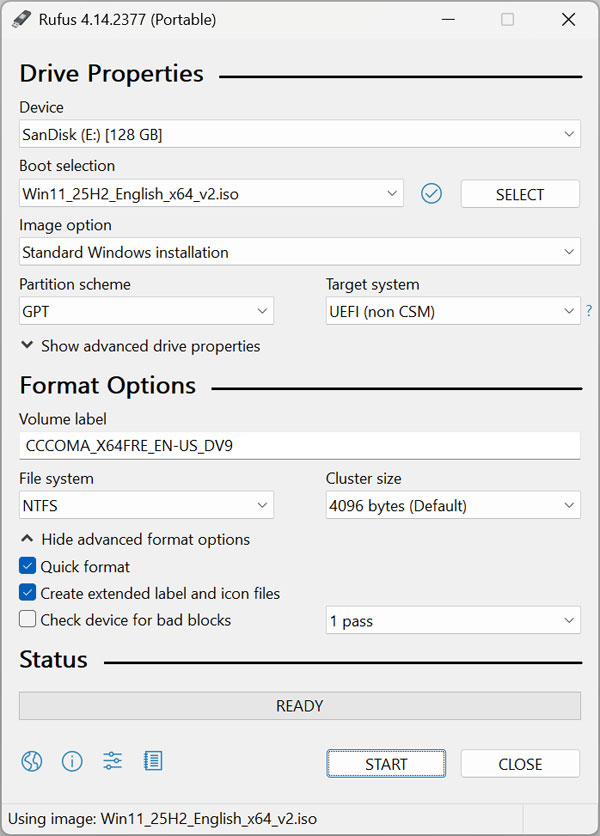Click the READY progress bar
The width and height of the screenshot is (600, 836).
point(300,706)
